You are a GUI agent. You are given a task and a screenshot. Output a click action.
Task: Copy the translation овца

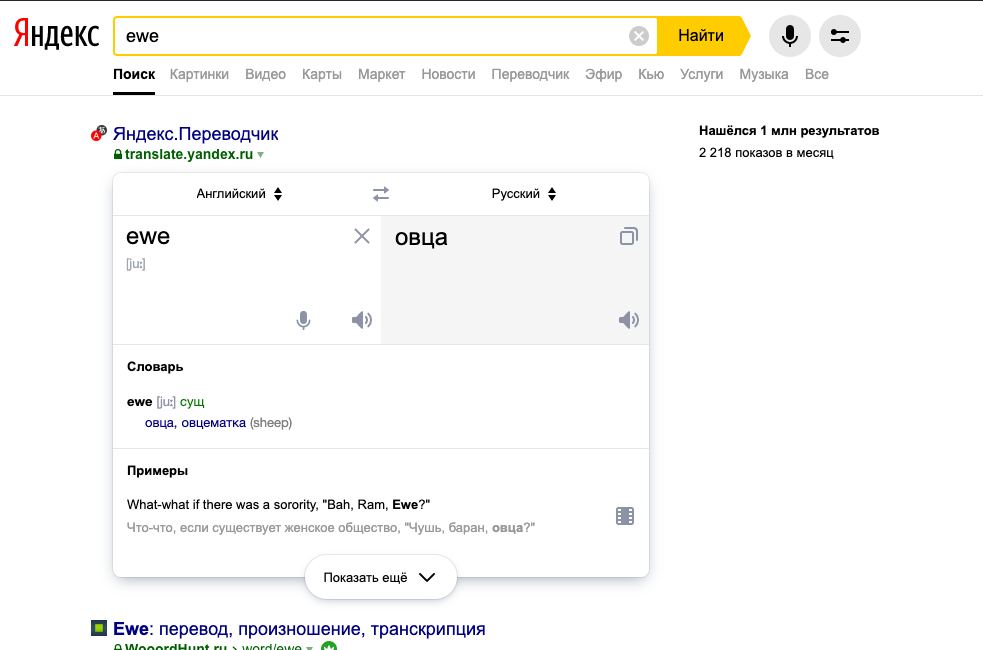[629, 236]
